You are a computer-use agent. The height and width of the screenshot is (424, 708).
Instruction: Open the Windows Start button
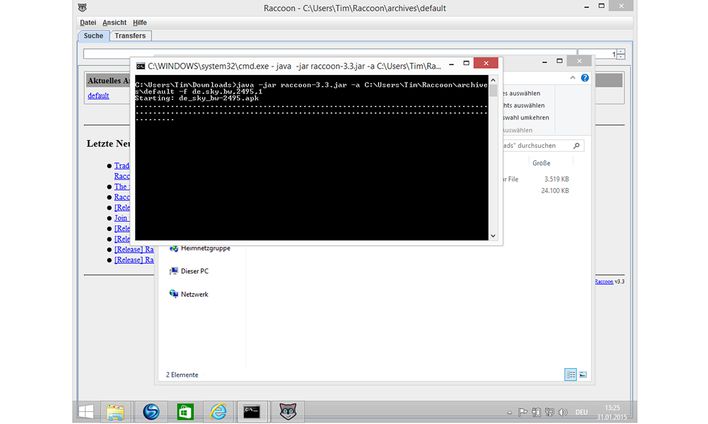(x=86, y=412)
